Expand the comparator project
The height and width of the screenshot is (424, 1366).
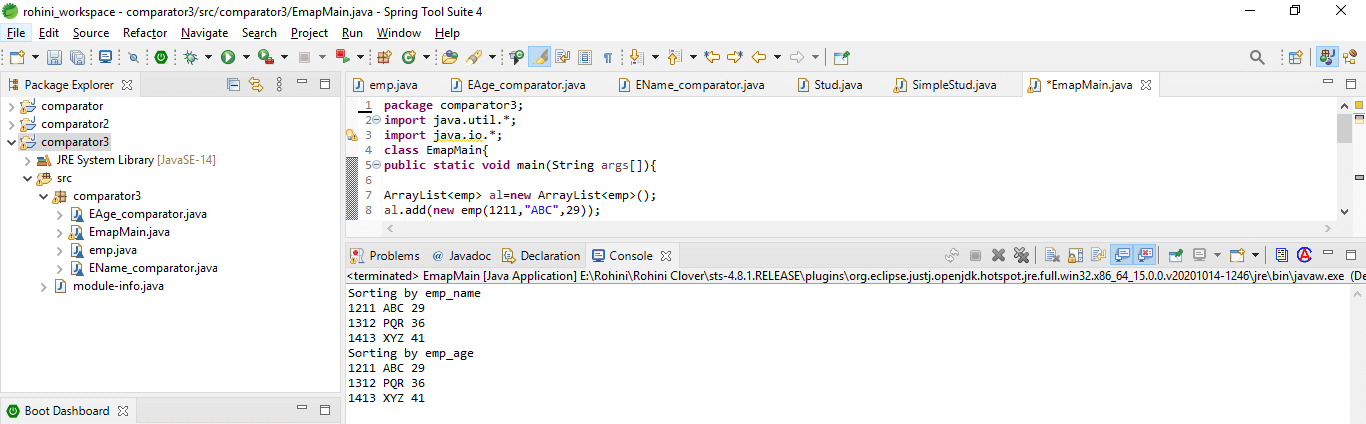coord(11,106)
